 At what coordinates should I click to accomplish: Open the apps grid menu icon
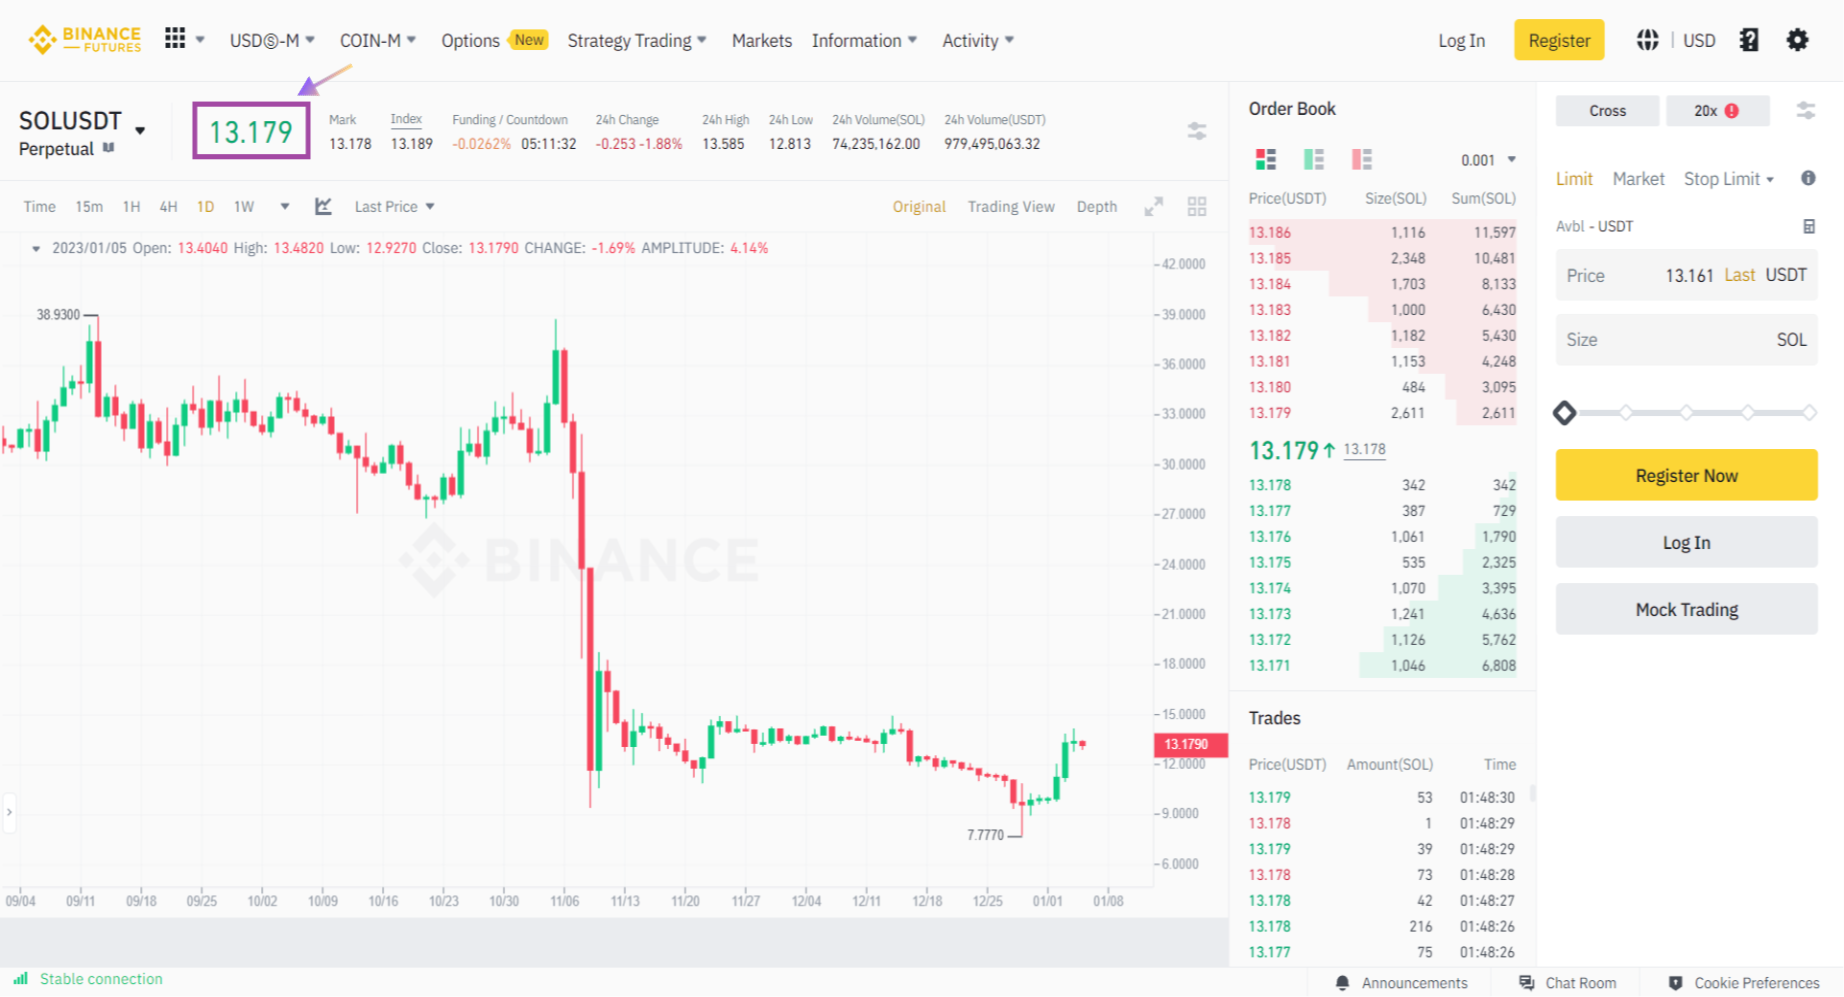175,39
